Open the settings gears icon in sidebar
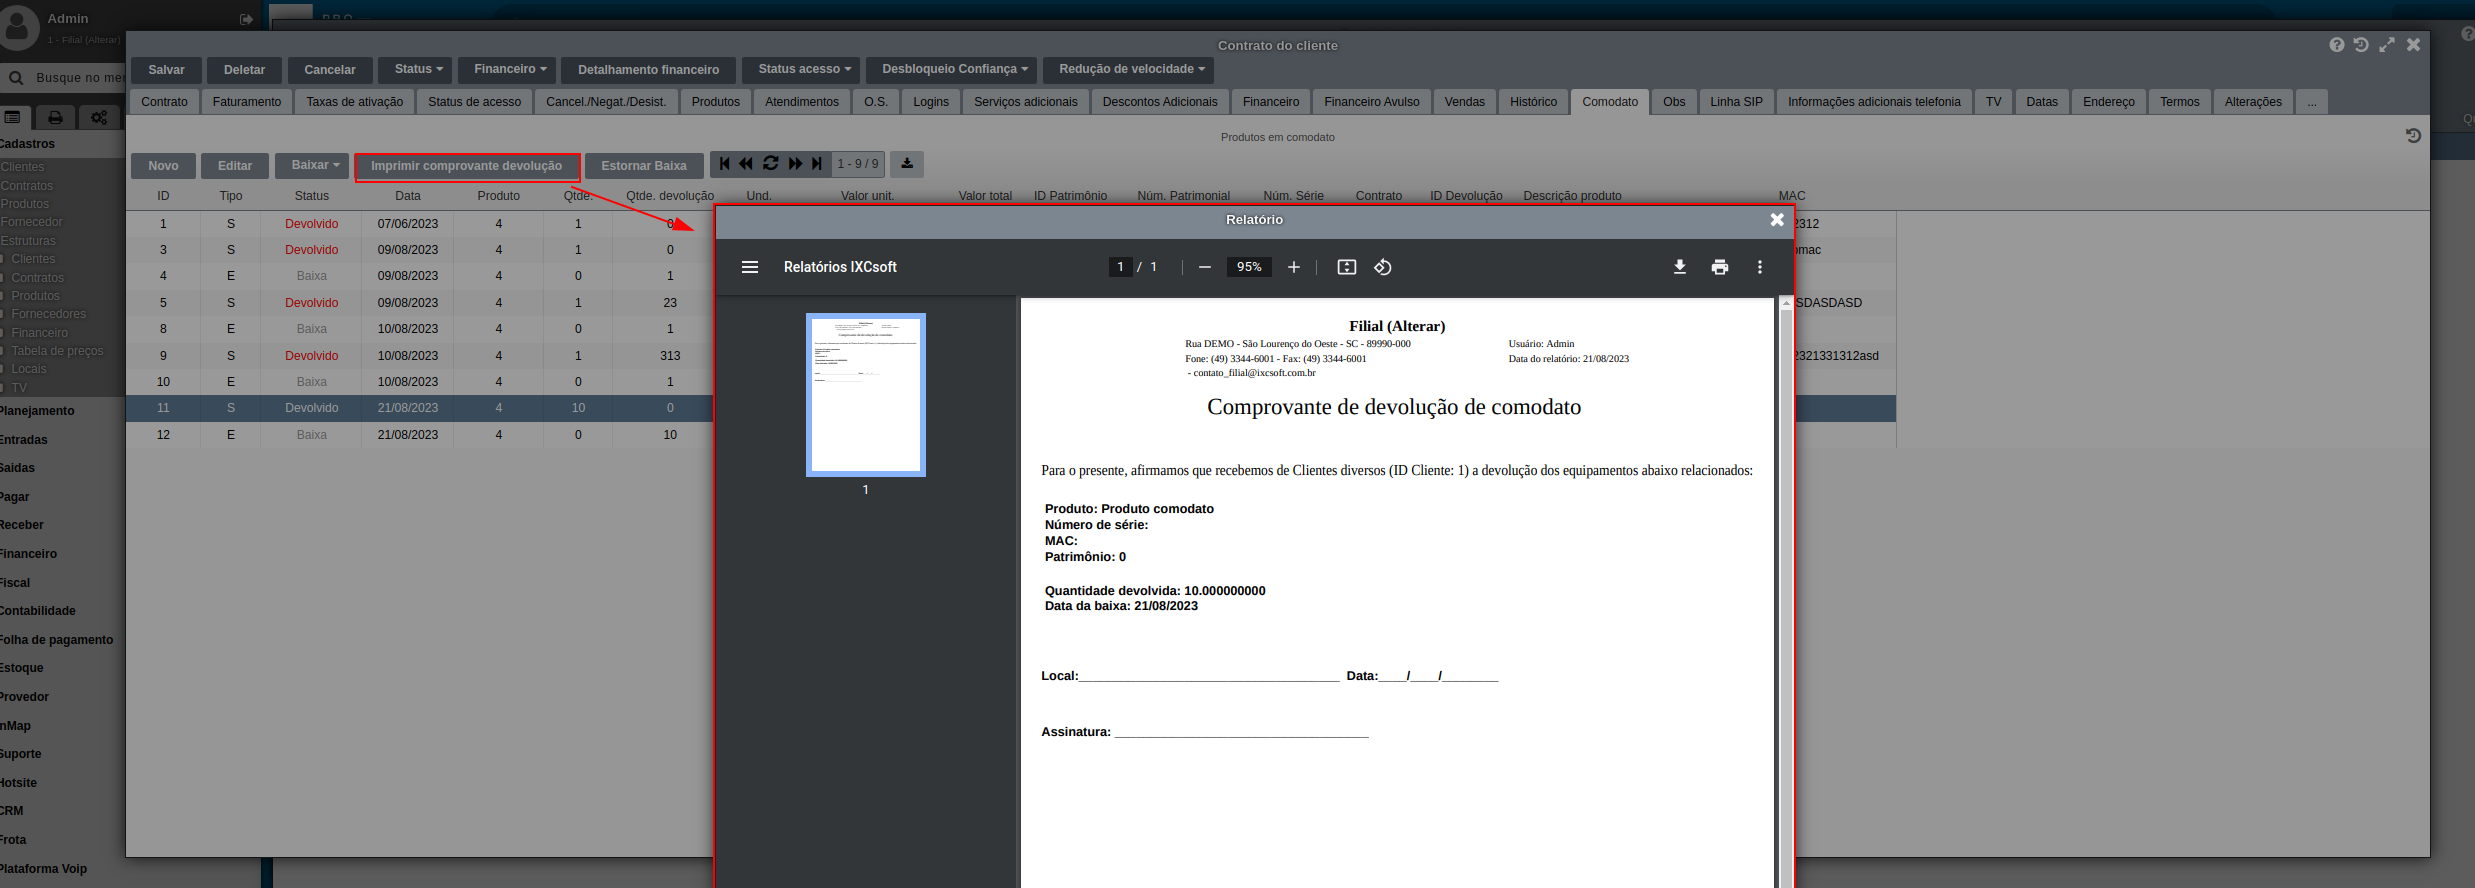The width and height of the screenshot is (2475, 888). point(100,117)
